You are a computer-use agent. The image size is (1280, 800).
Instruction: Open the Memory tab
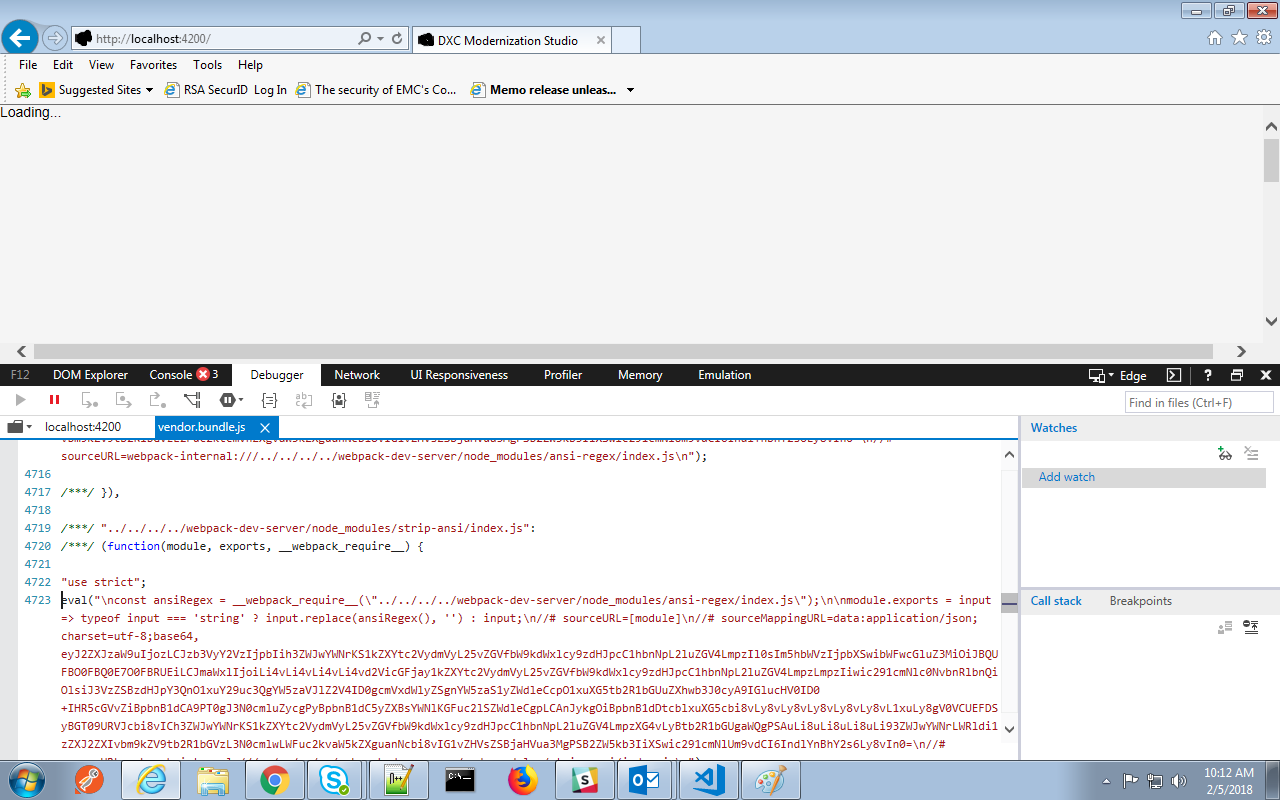coord(640,375)
